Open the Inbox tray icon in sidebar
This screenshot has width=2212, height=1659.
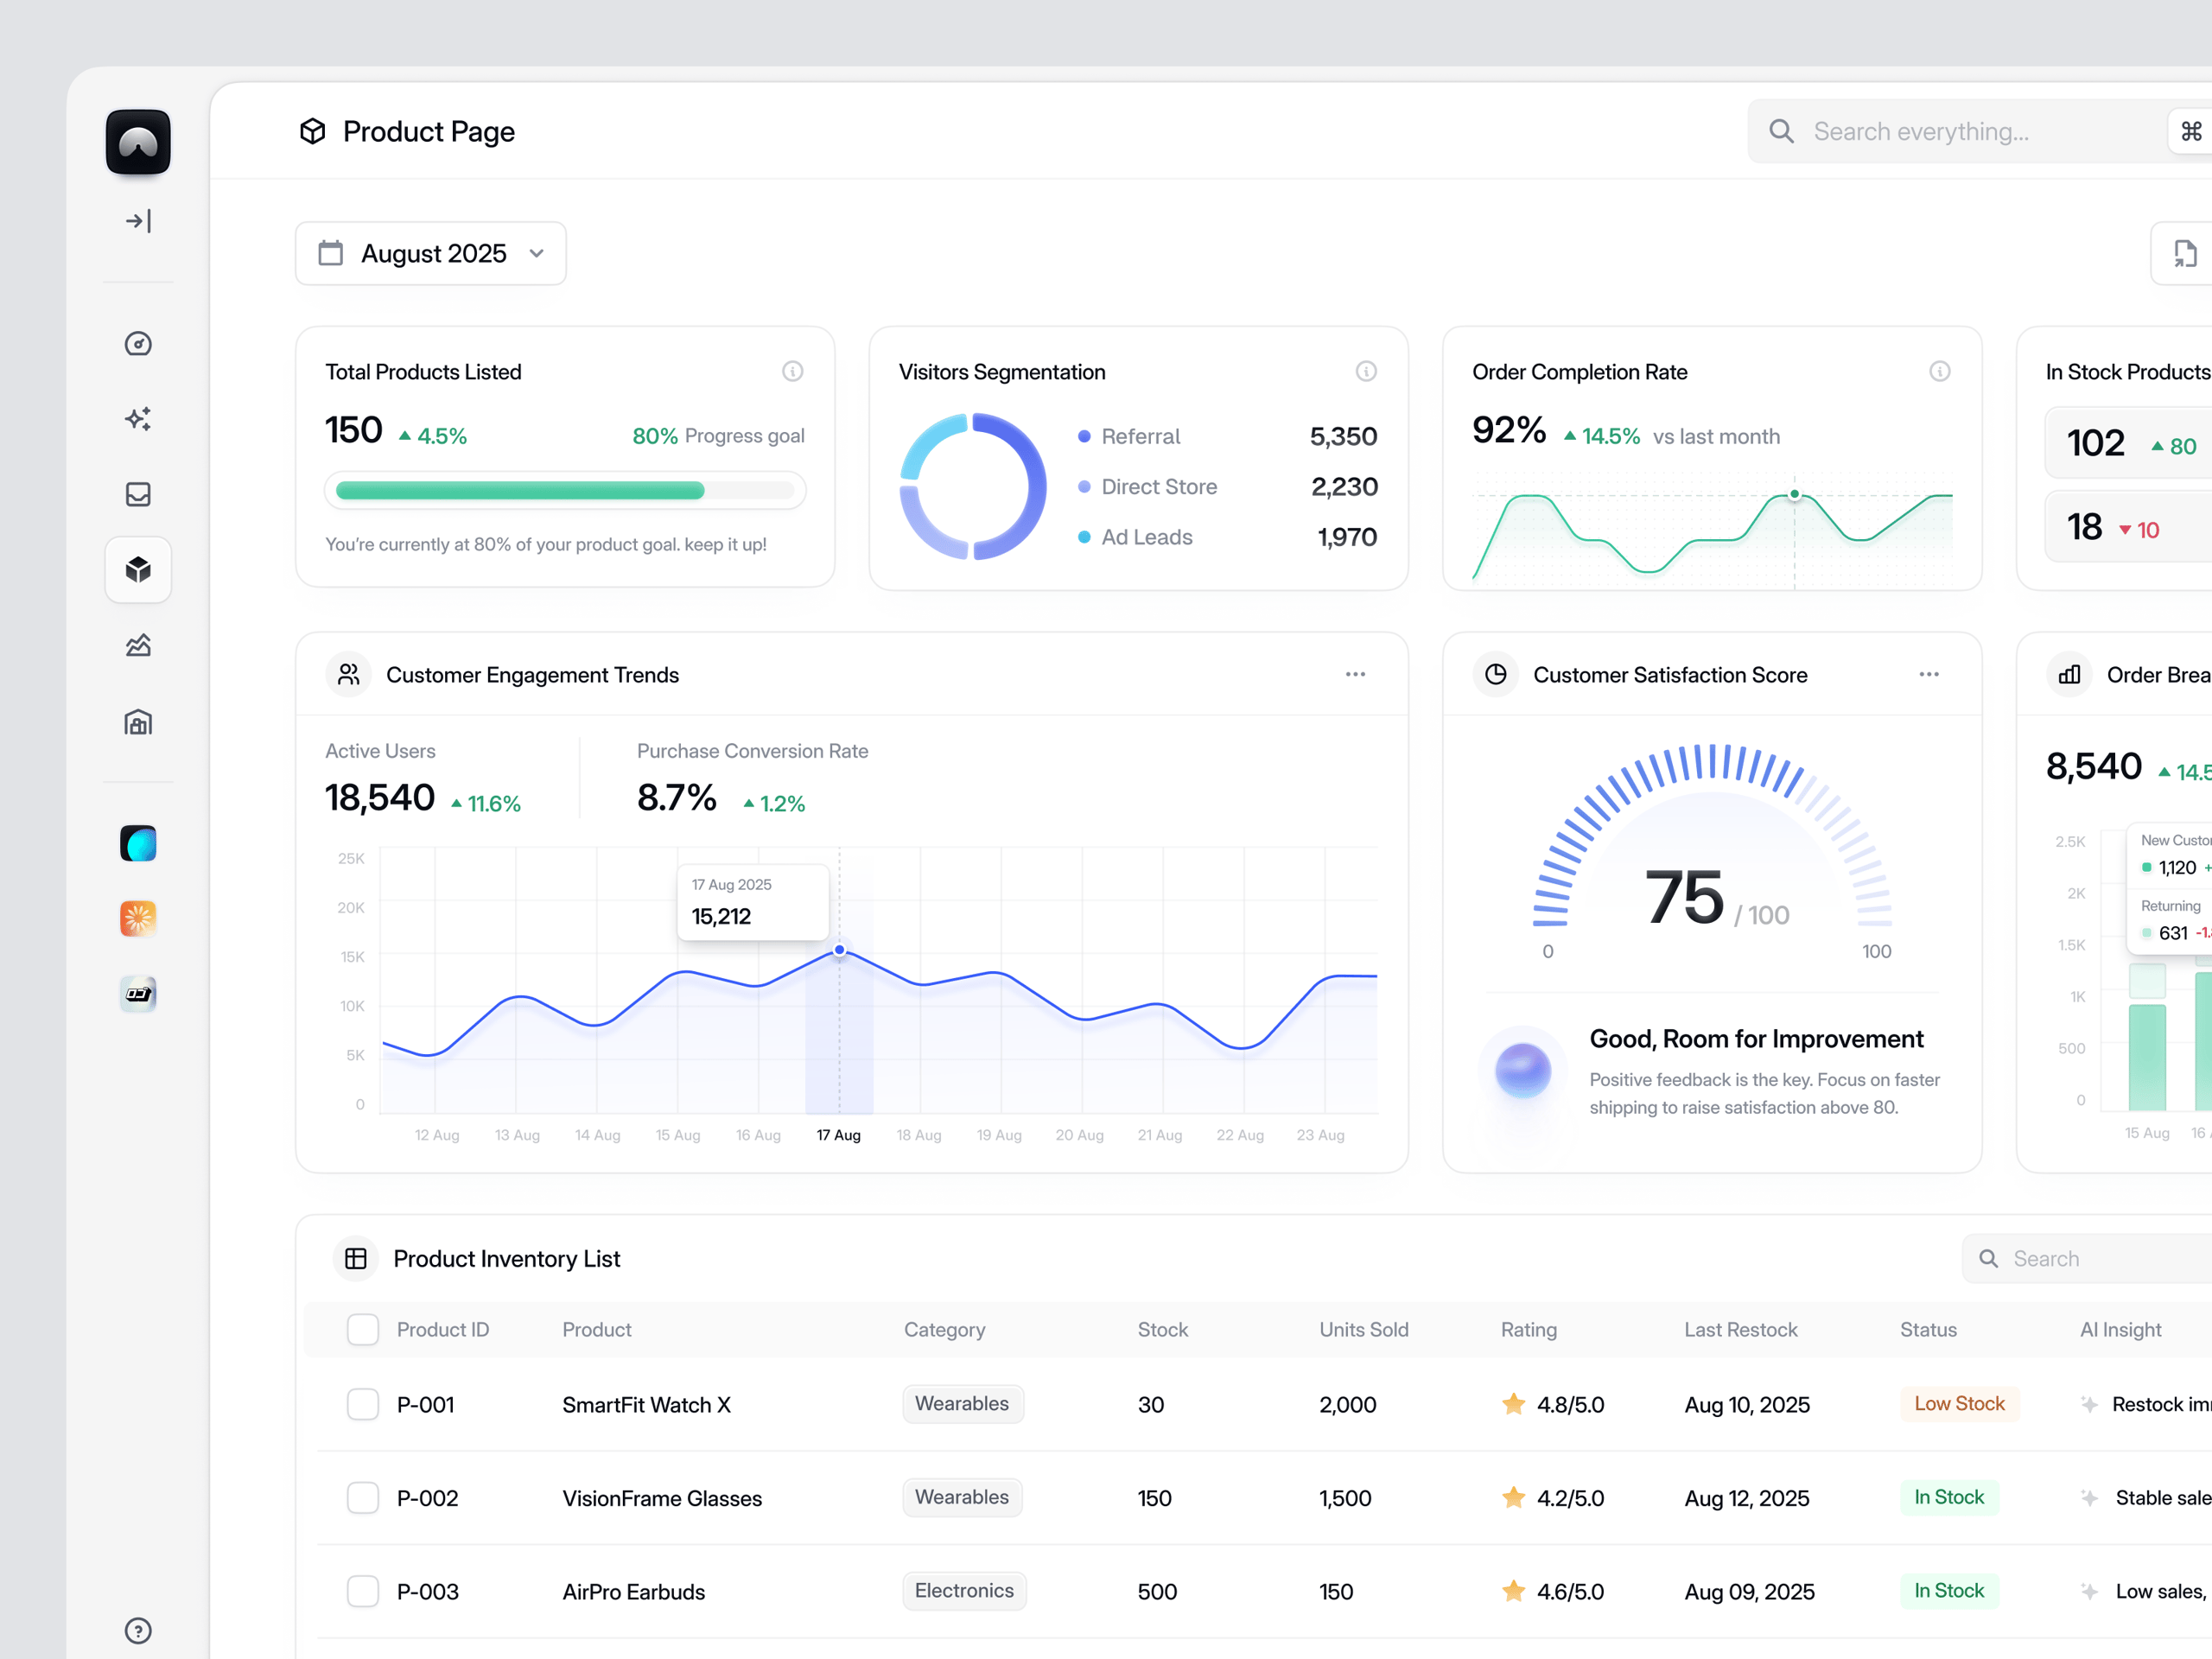137,494
